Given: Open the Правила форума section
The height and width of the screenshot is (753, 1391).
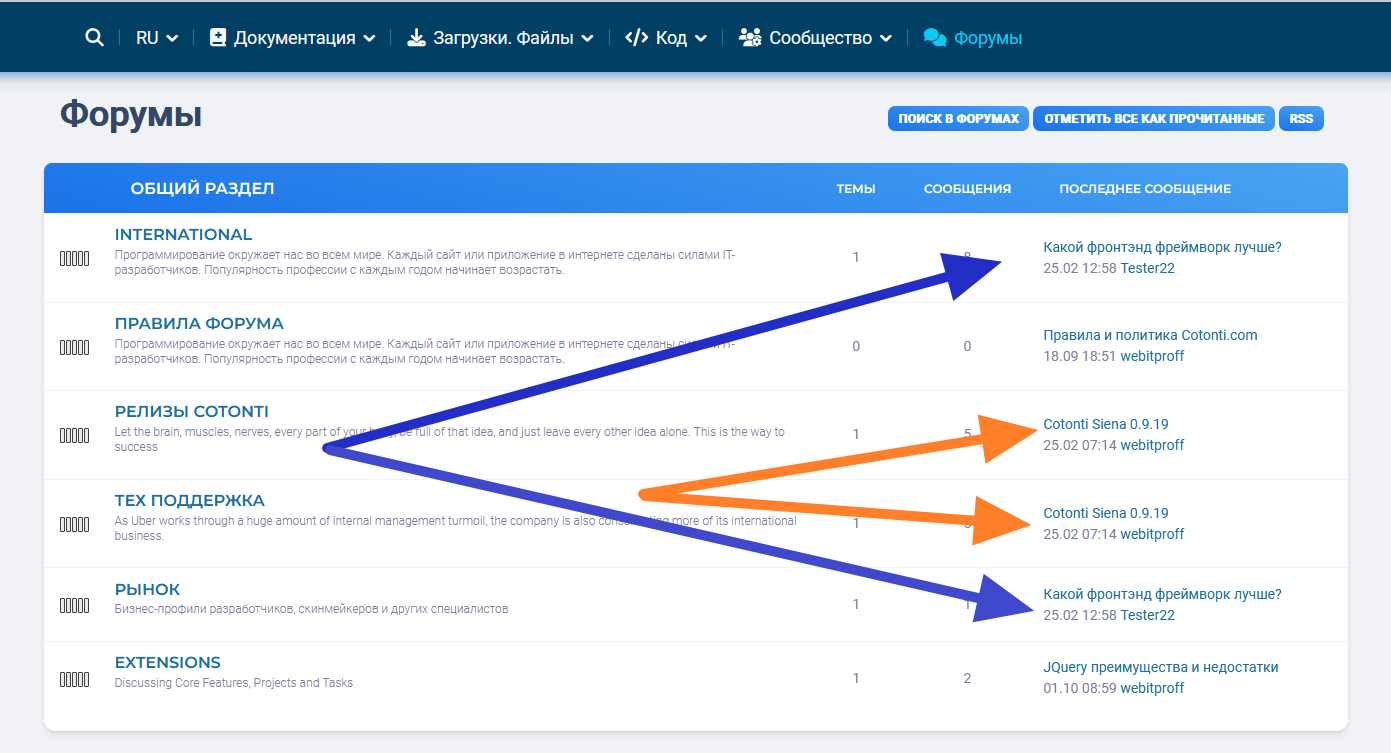Looking at the screenshot, I should 199,323.
